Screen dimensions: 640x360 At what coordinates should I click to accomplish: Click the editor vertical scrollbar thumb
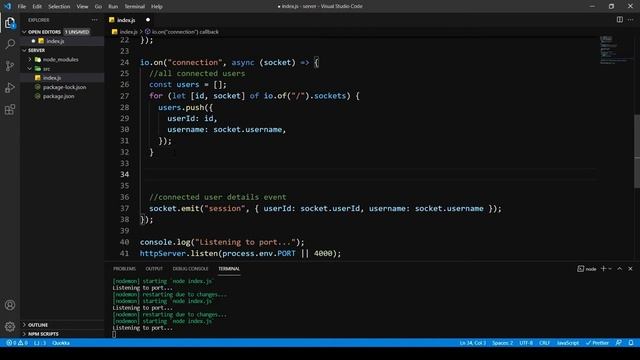coord(637,151)
